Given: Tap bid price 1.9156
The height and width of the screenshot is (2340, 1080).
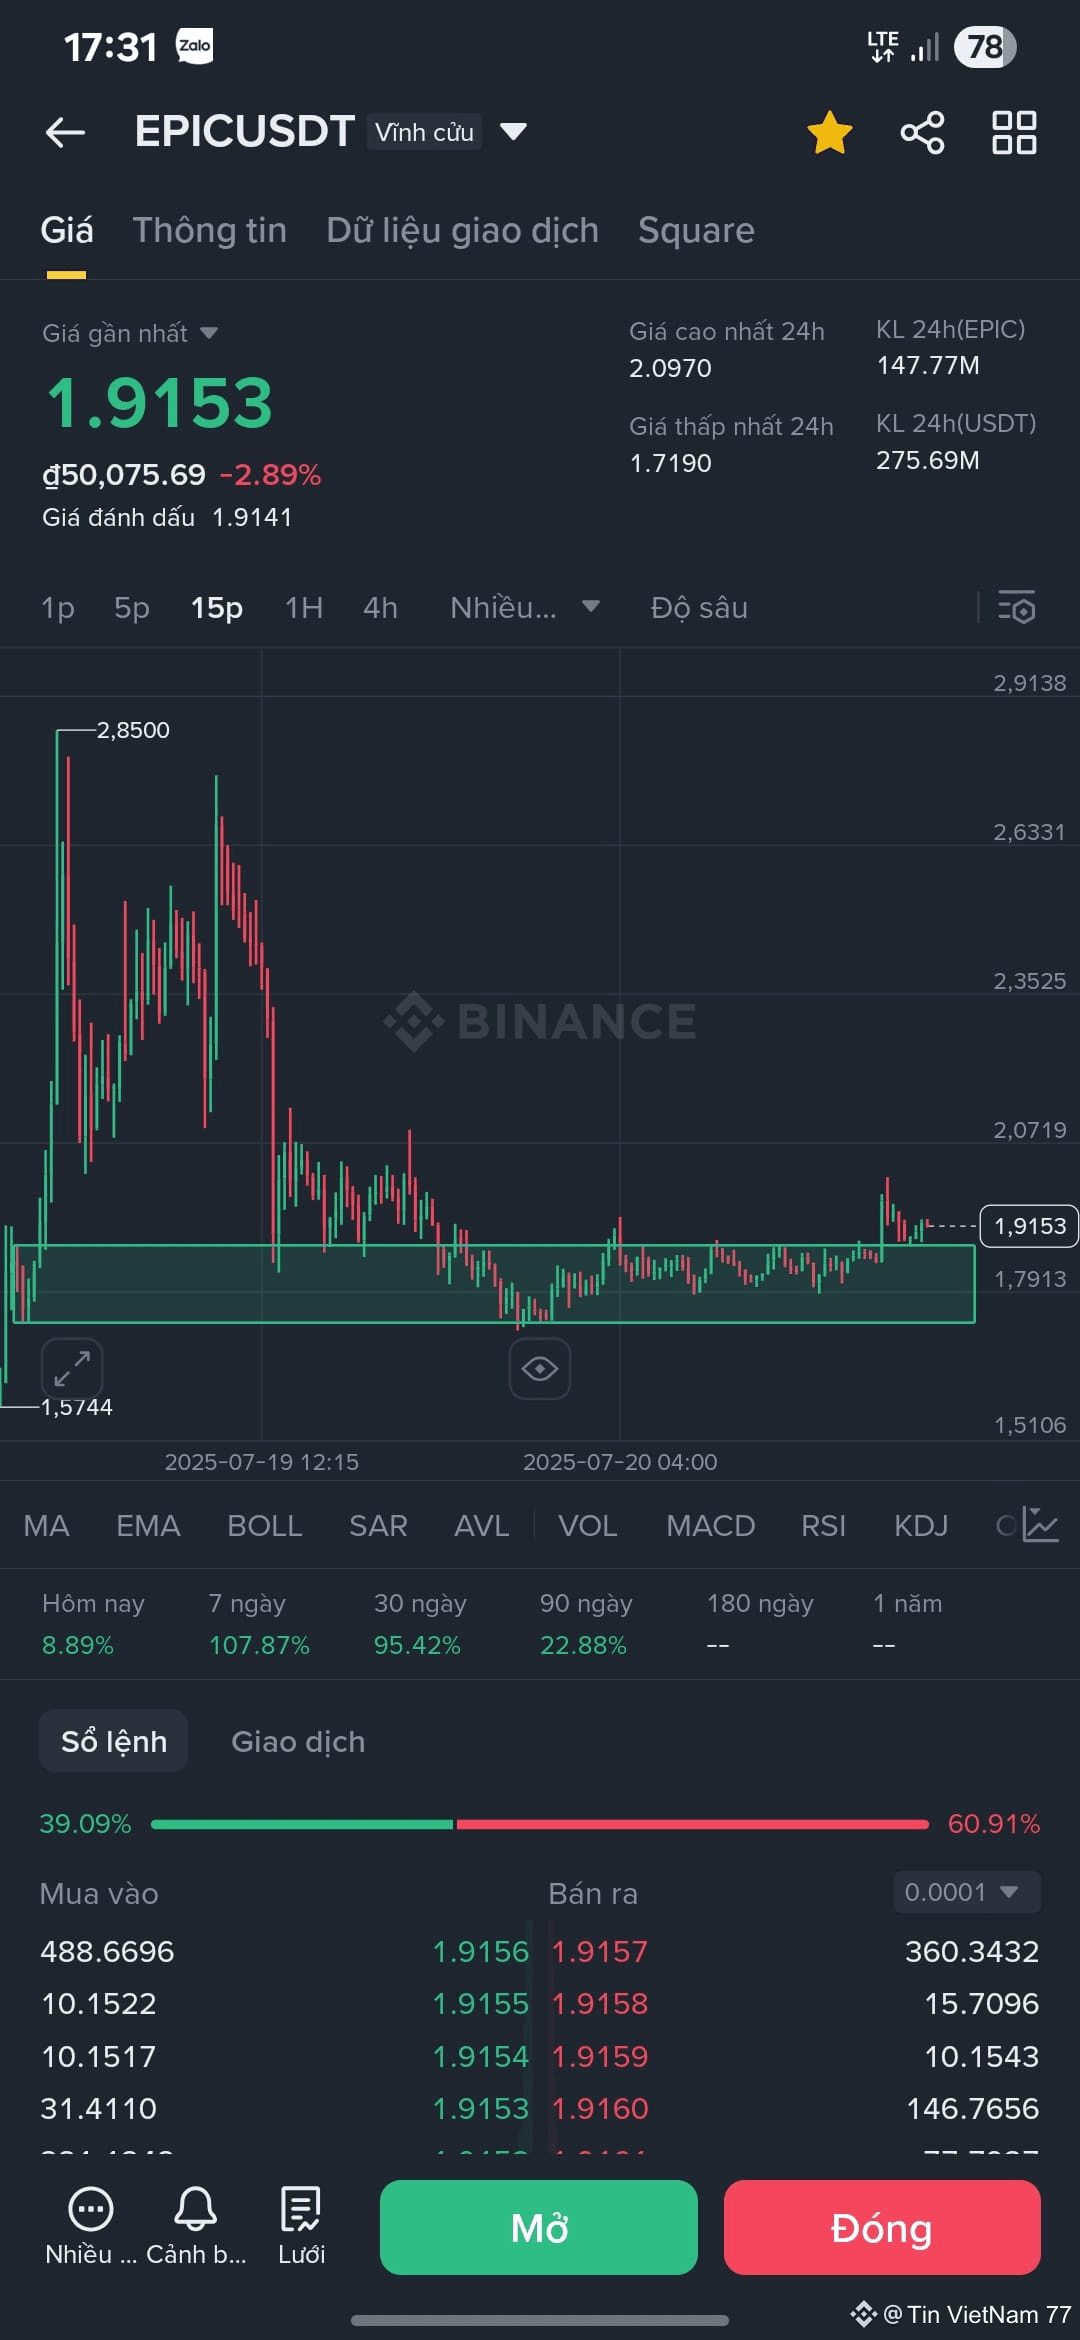Looking at the screenshot, I should point(480,1951).
